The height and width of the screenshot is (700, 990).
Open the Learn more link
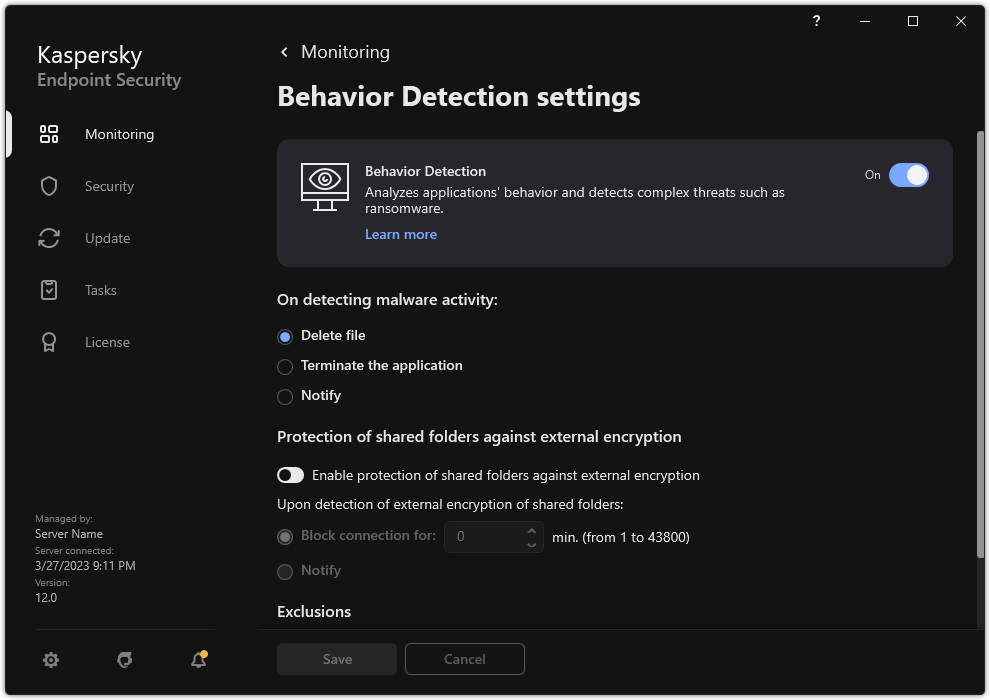pos(400,234)
